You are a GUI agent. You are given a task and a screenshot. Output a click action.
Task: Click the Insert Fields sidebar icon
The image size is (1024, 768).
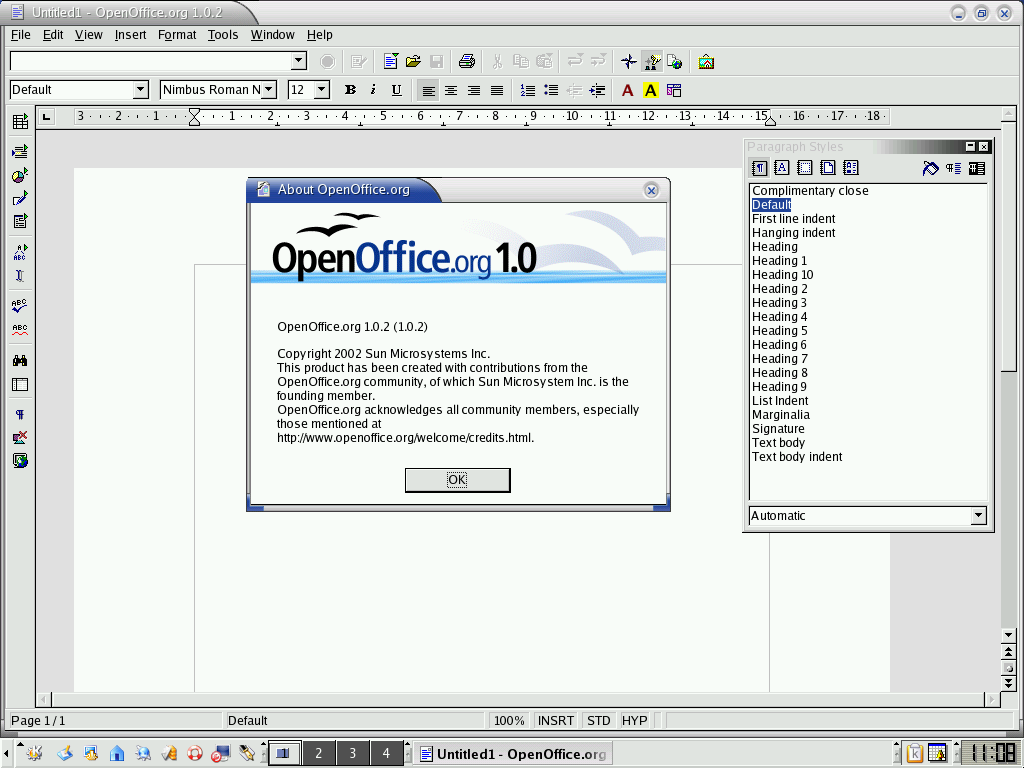20,152
